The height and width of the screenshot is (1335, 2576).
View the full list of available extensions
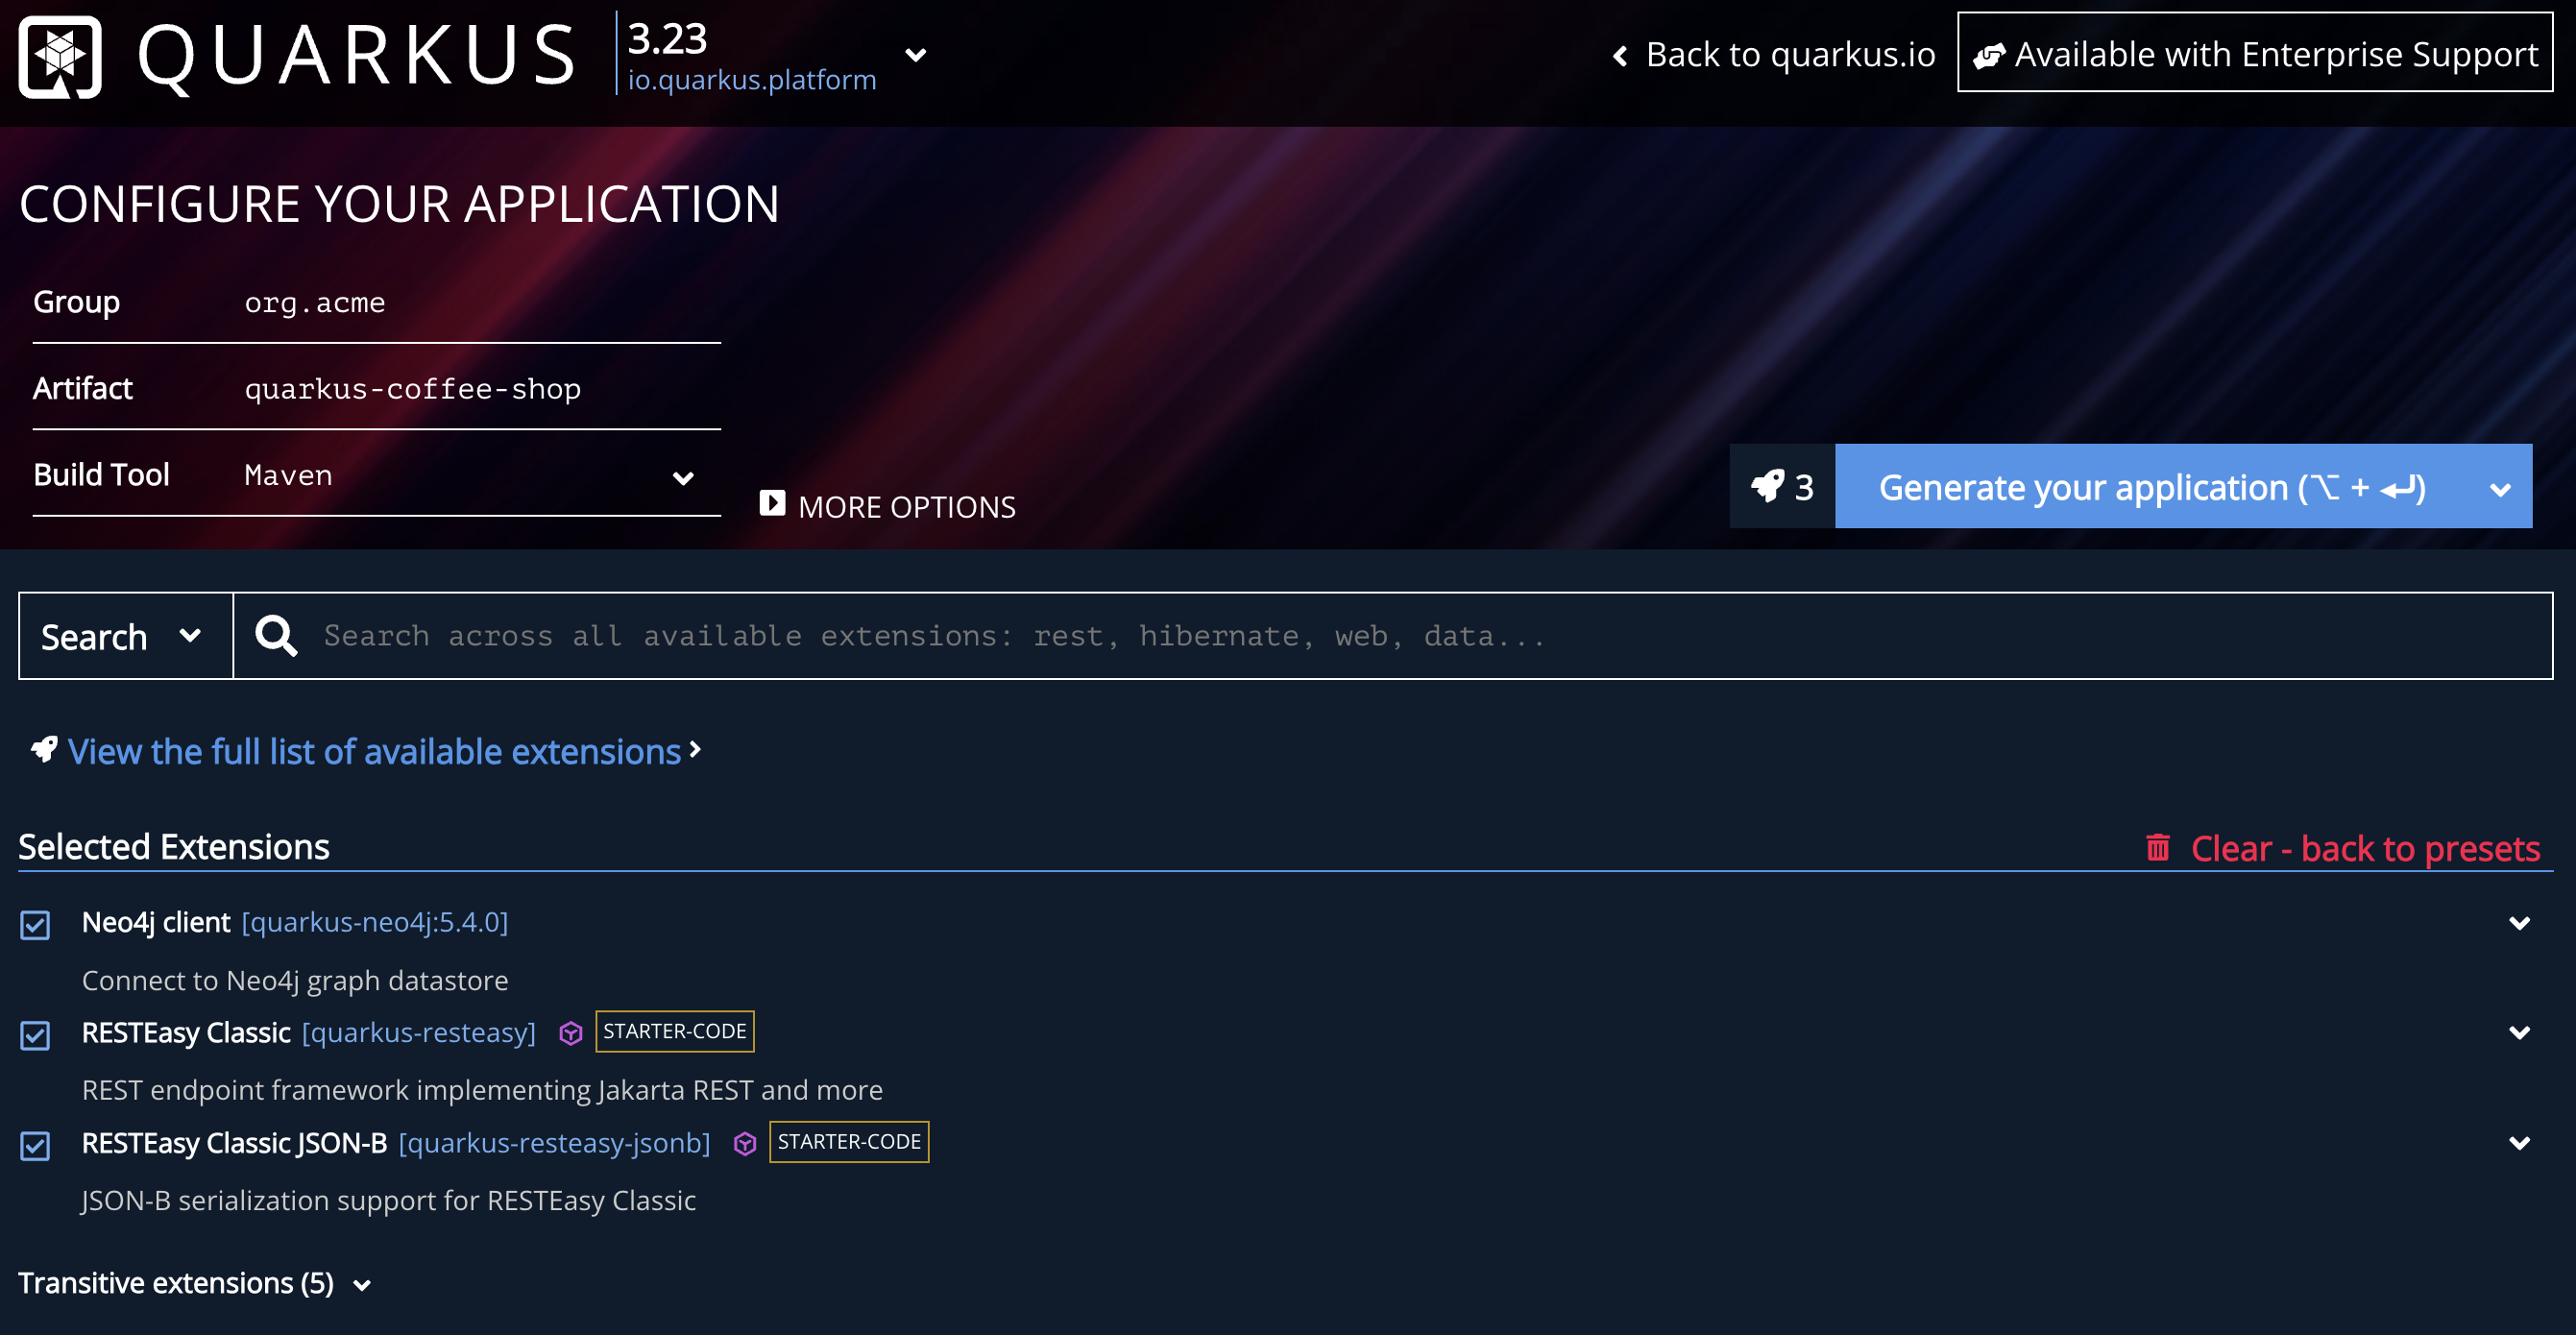pyautogui.click(x=374, y=751)
